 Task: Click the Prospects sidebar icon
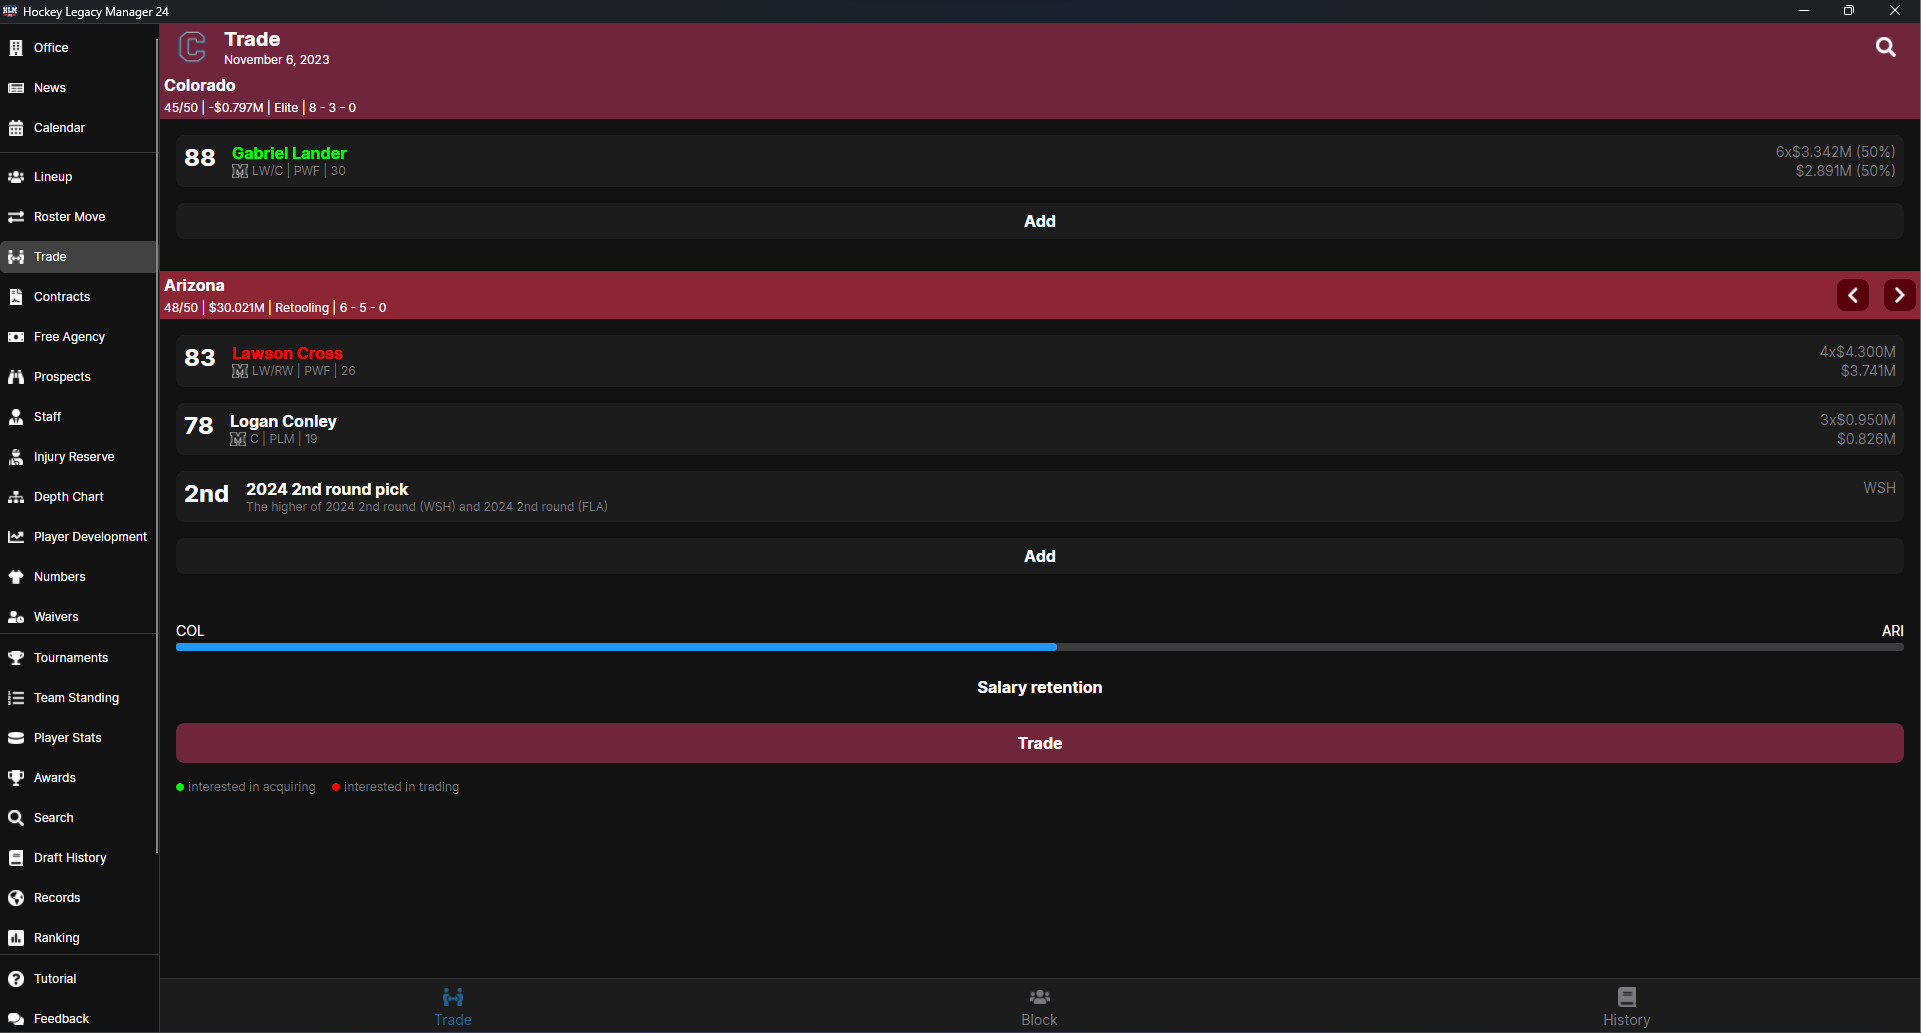pos(15,376)
